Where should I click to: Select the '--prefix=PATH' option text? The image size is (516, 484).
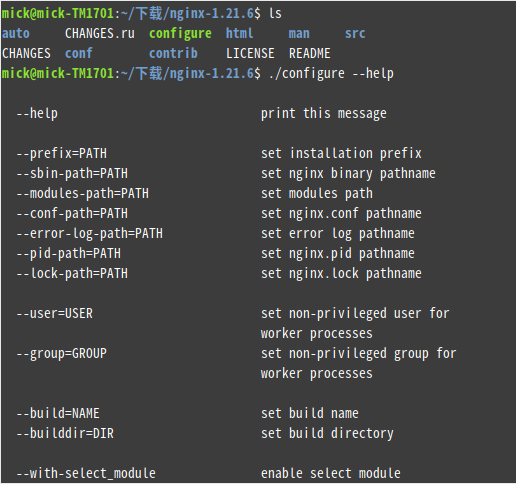click(62, 154)
